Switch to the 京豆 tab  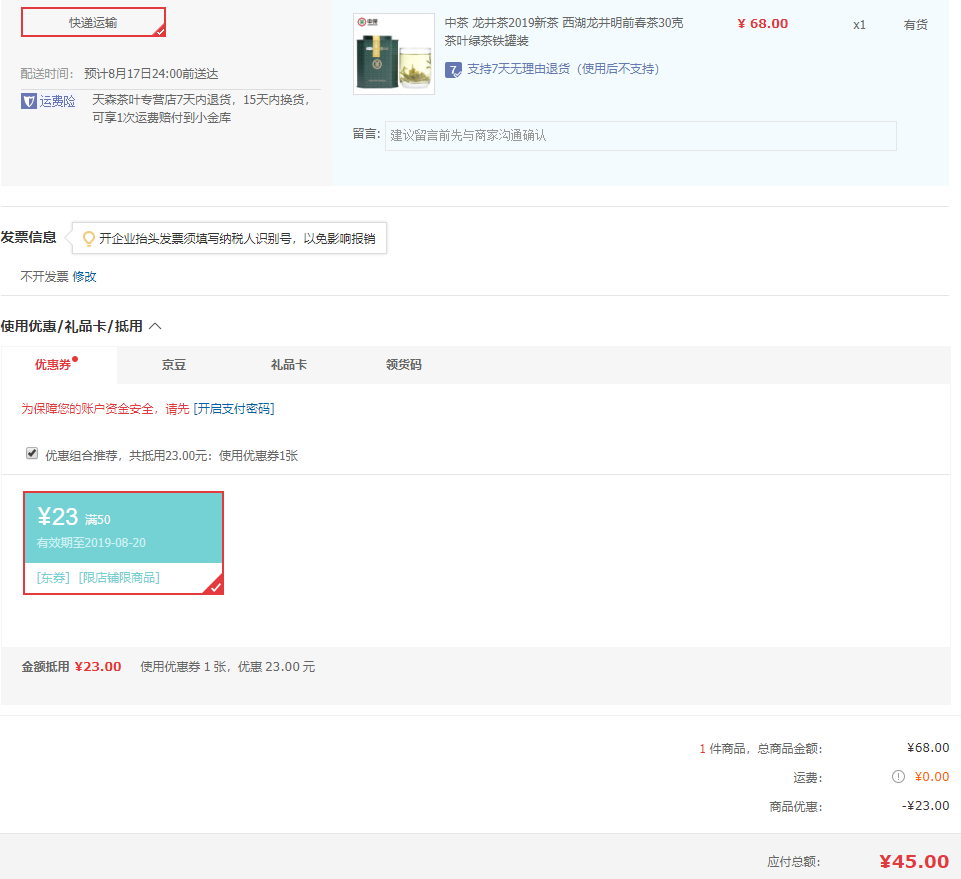pyautogui.click(x=173, y=365)
